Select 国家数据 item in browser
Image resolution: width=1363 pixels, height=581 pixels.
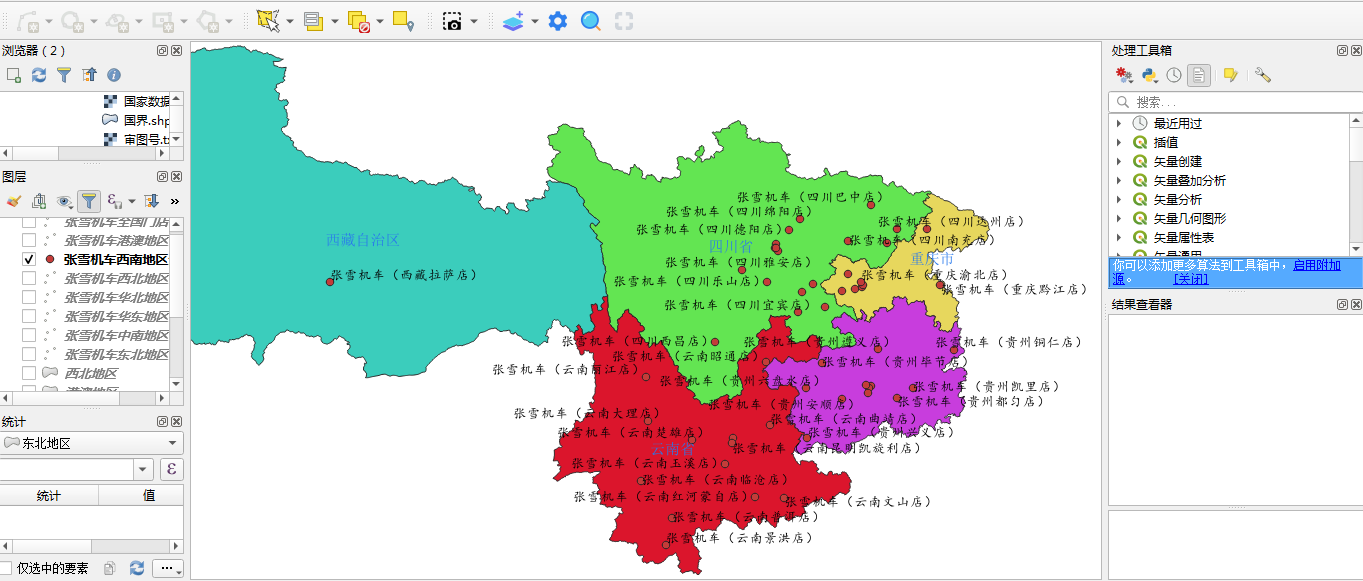pyautogui.click(x=146, y=101)
